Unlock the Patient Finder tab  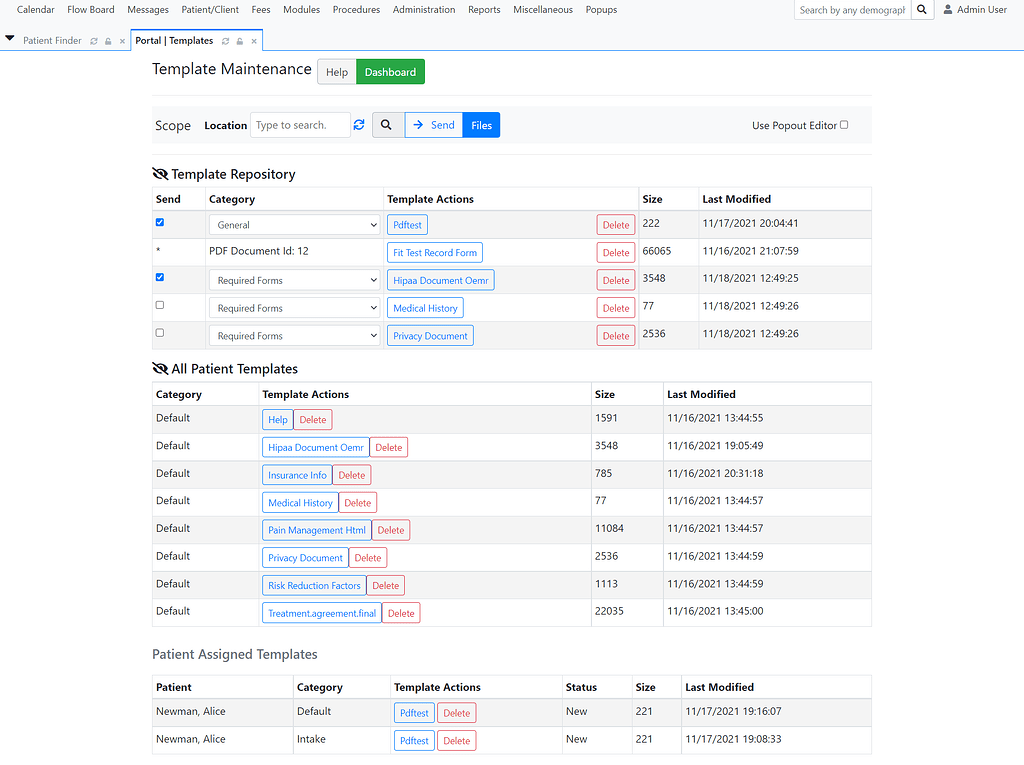(x=108, y=41)
